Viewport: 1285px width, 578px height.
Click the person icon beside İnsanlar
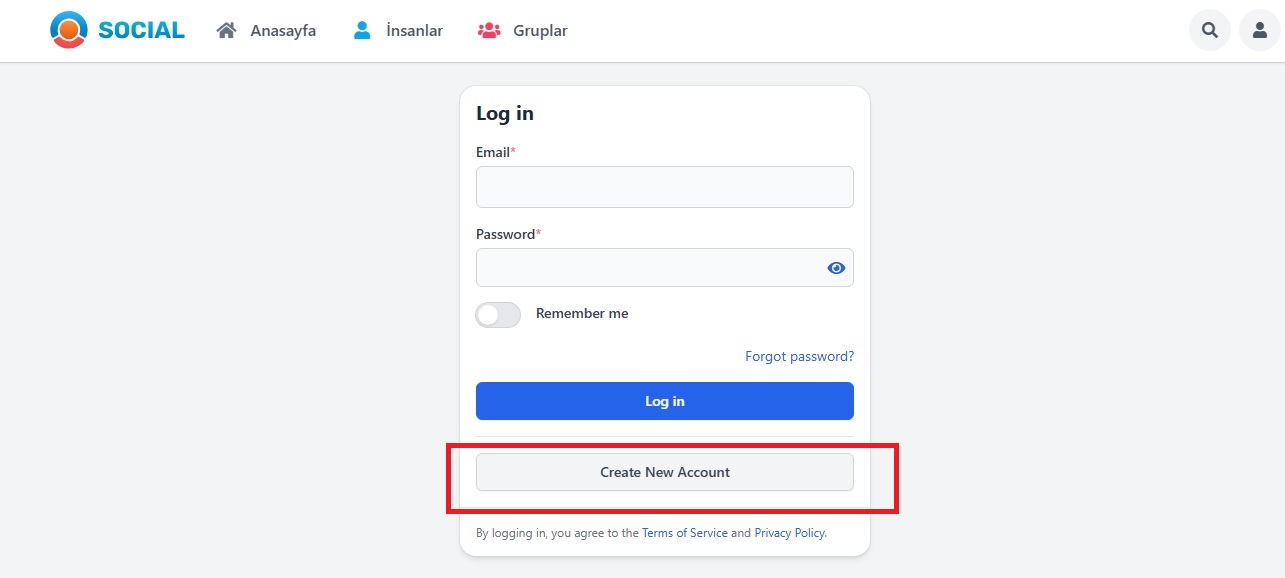point(362,30)
